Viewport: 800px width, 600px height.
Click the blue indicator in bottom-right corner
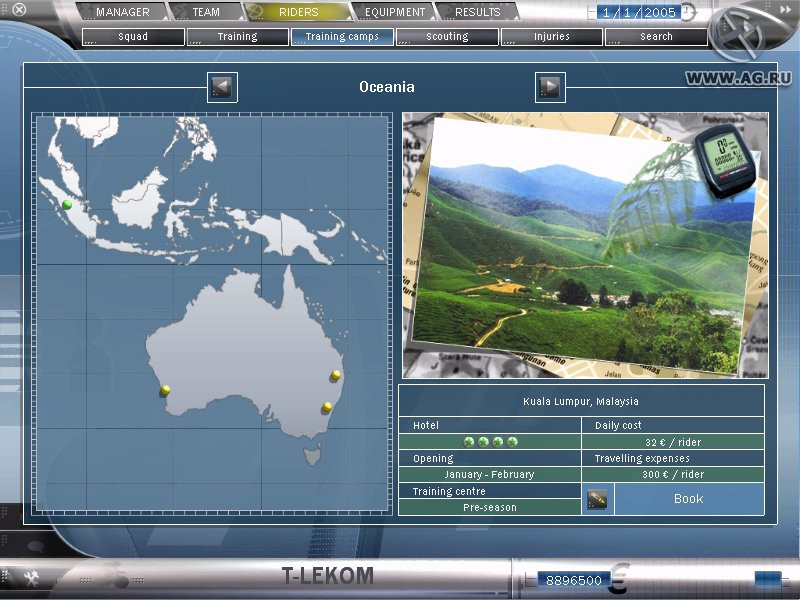coord(768,579)
